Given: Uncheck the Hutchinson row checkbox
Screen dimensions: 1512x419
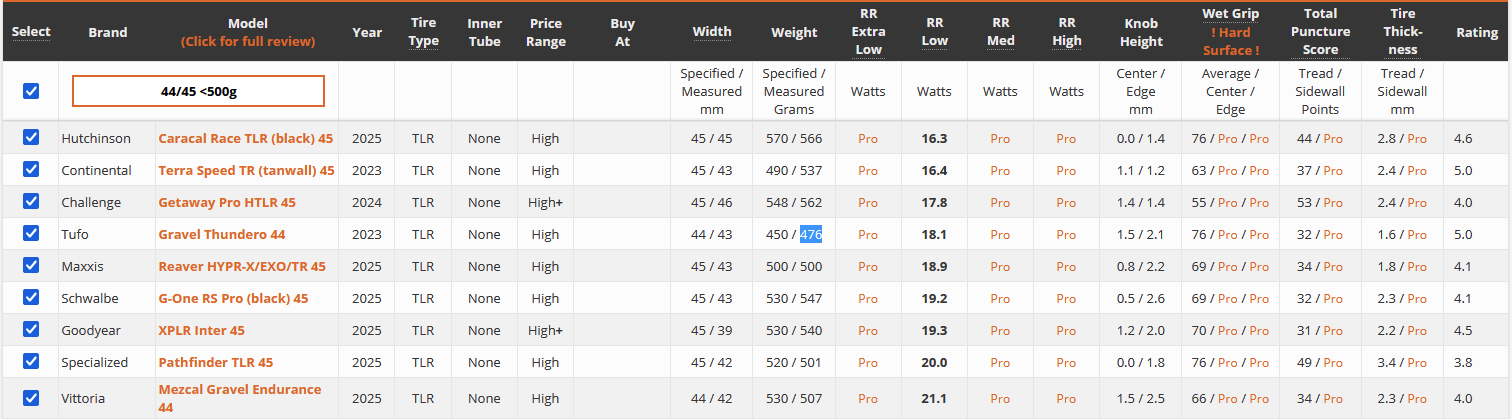Looking at the screenshot, I should click(x=31, y=138).
